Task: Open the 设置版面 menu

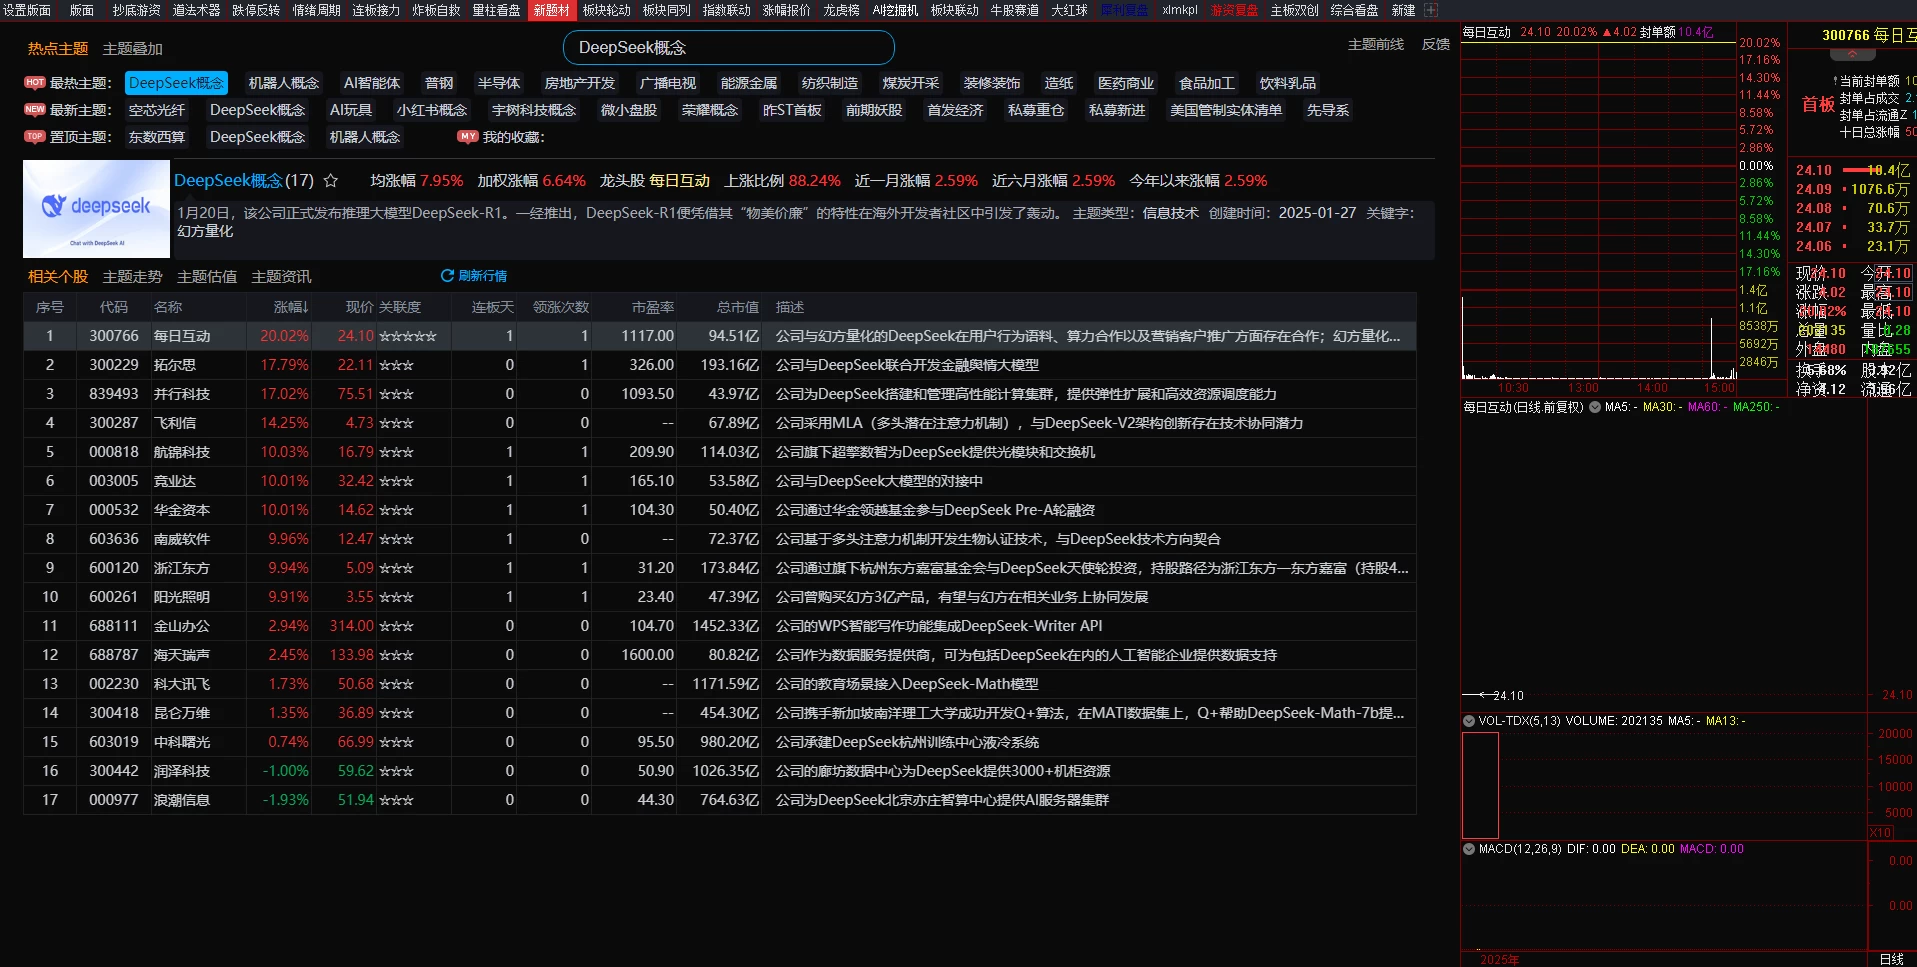Action: pos(27,10)
